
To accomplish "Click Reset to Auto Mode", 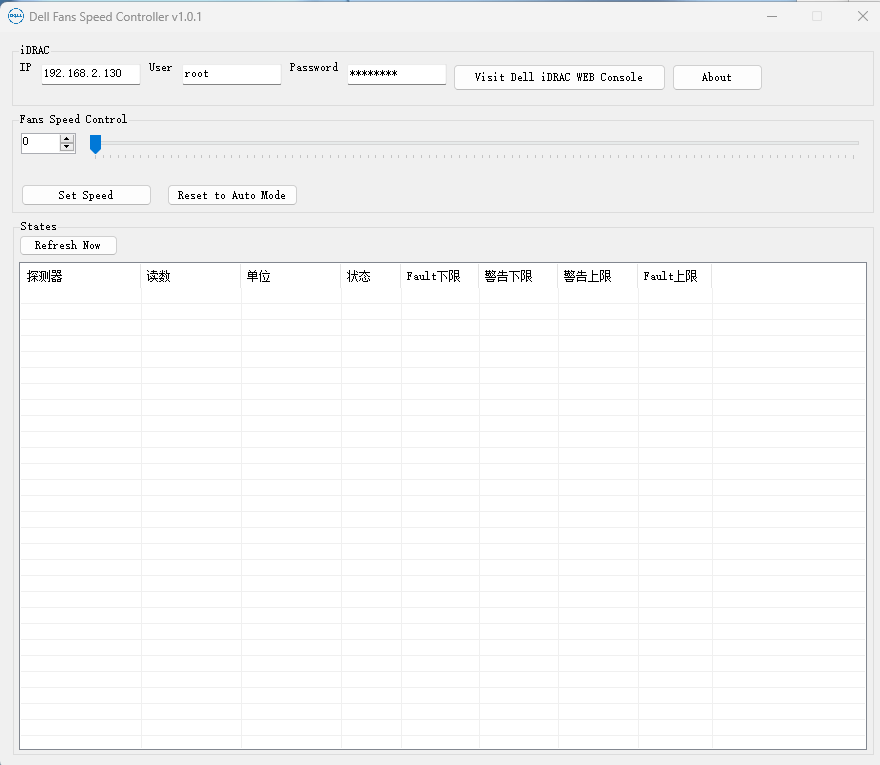I will pos(232,195).
